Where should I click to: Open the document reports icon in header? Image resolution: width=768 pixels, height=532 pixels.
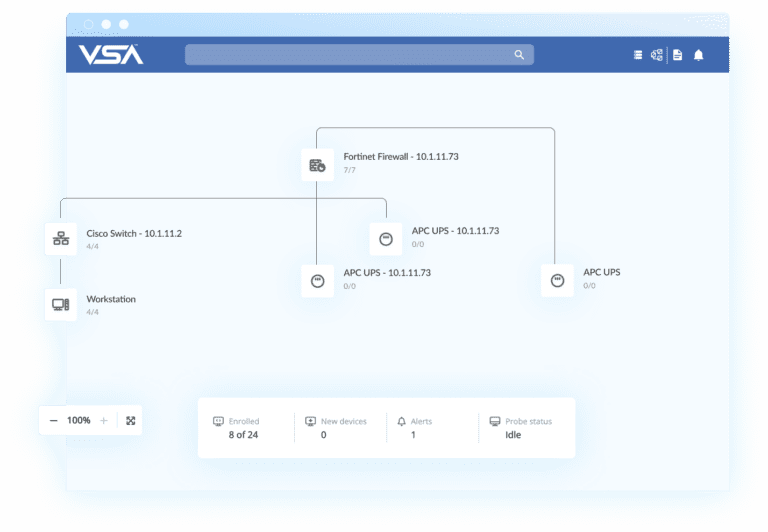677,55
